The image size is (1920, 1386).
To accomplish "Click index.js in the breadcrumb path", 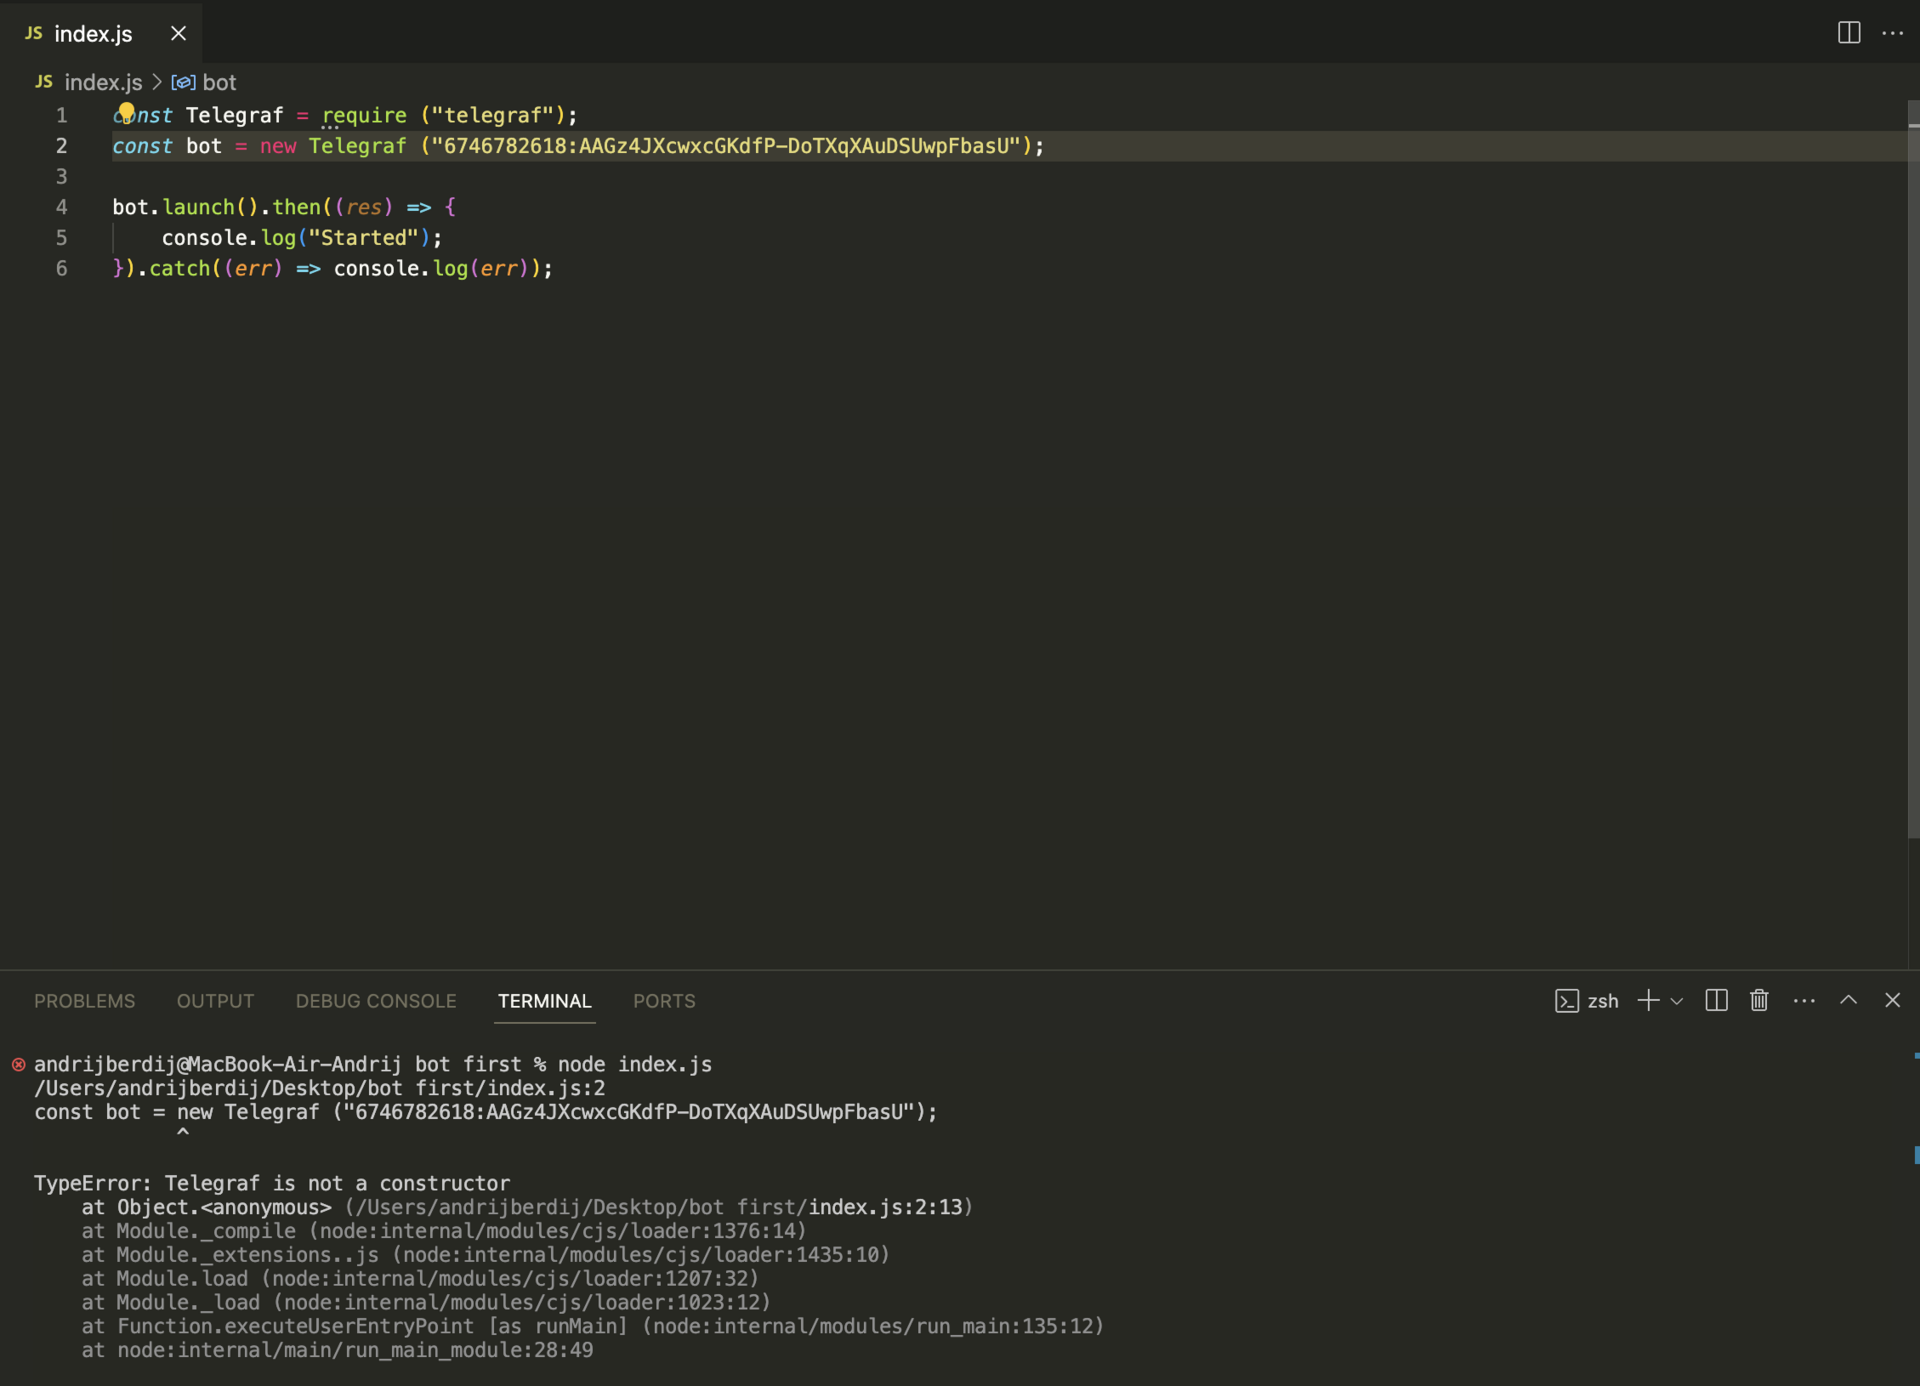I will point(103,82).
